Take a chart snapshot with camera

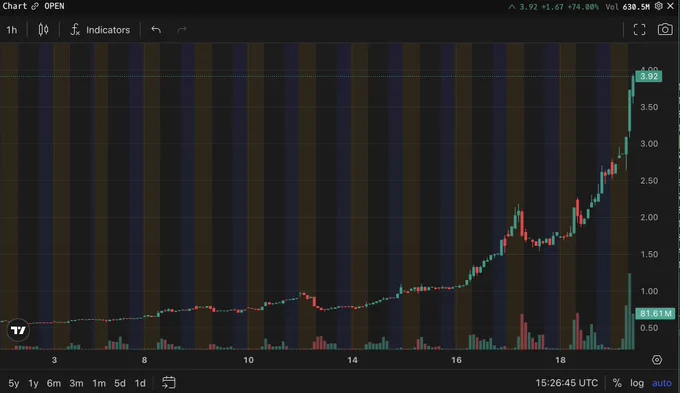tap(665, 29)
